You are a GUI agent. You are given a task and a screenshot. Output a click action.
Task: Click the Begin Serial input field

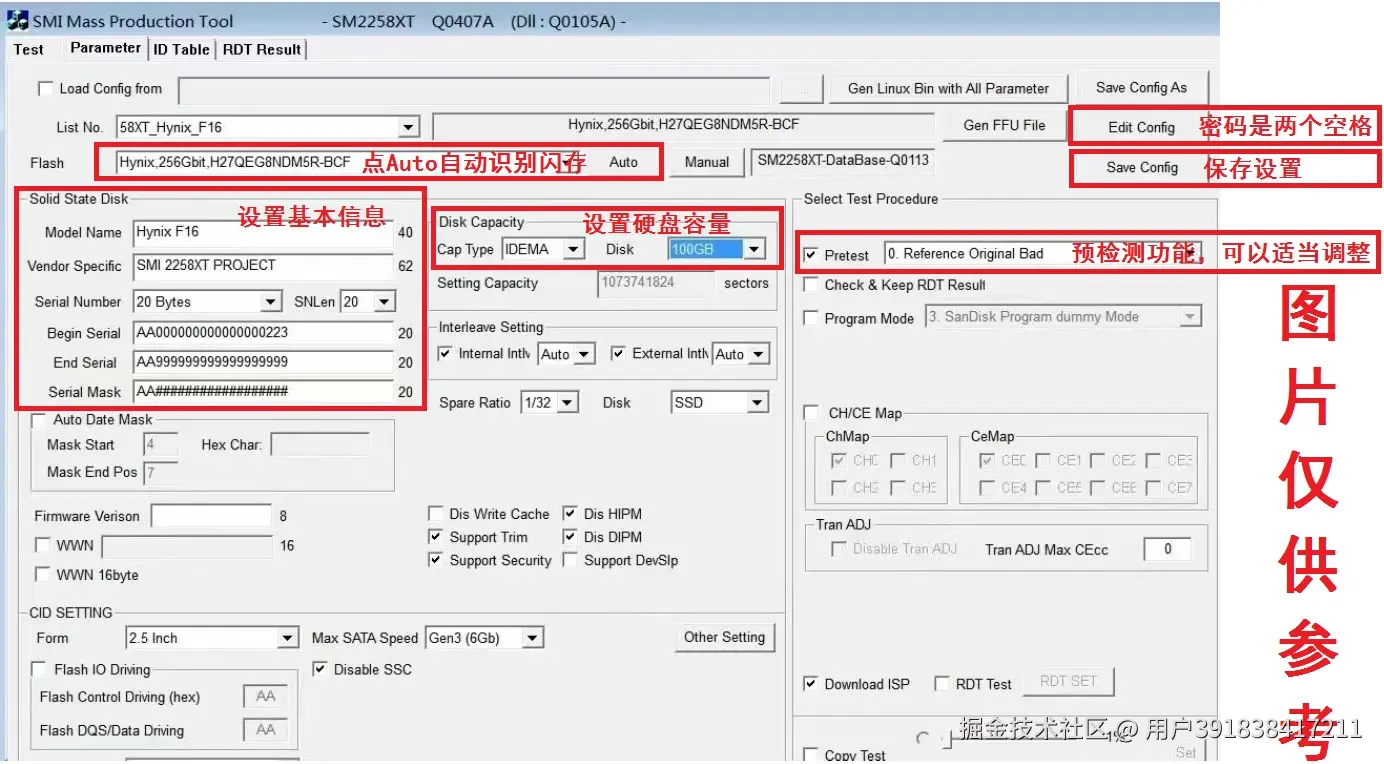click(263, 333)
